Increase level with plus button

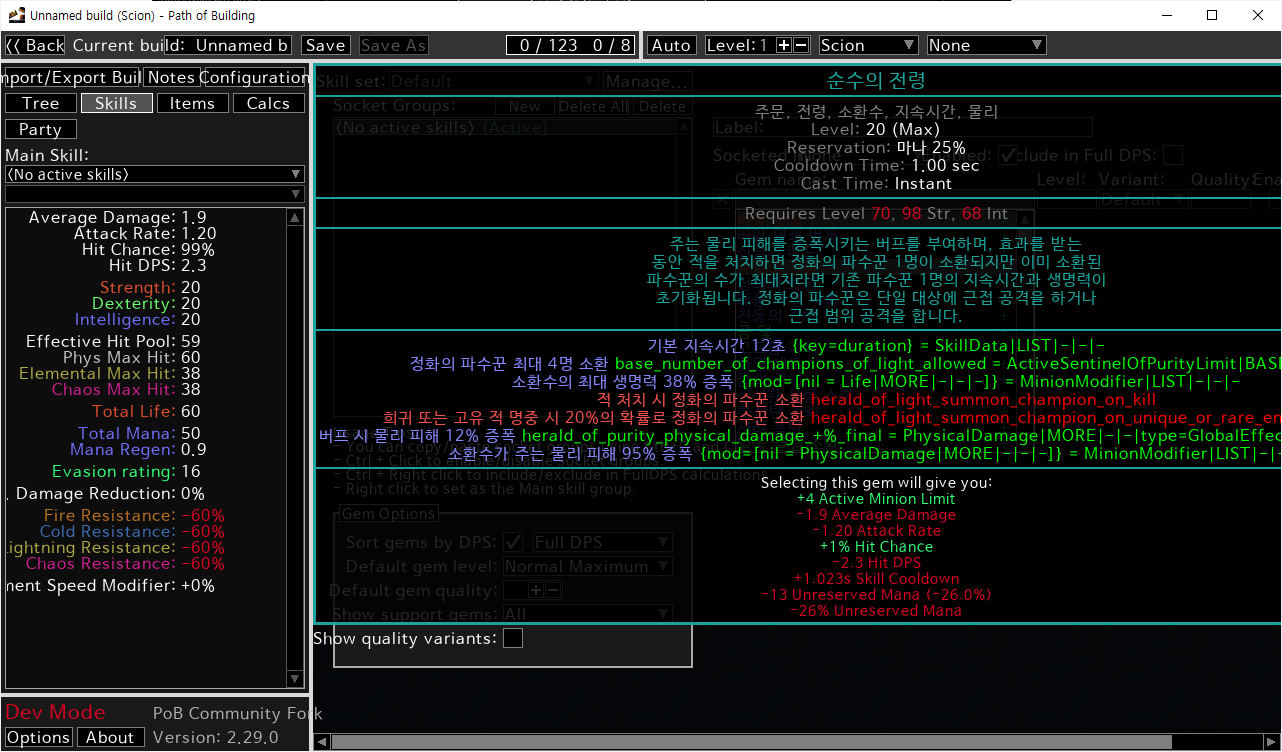click(784, 45)
